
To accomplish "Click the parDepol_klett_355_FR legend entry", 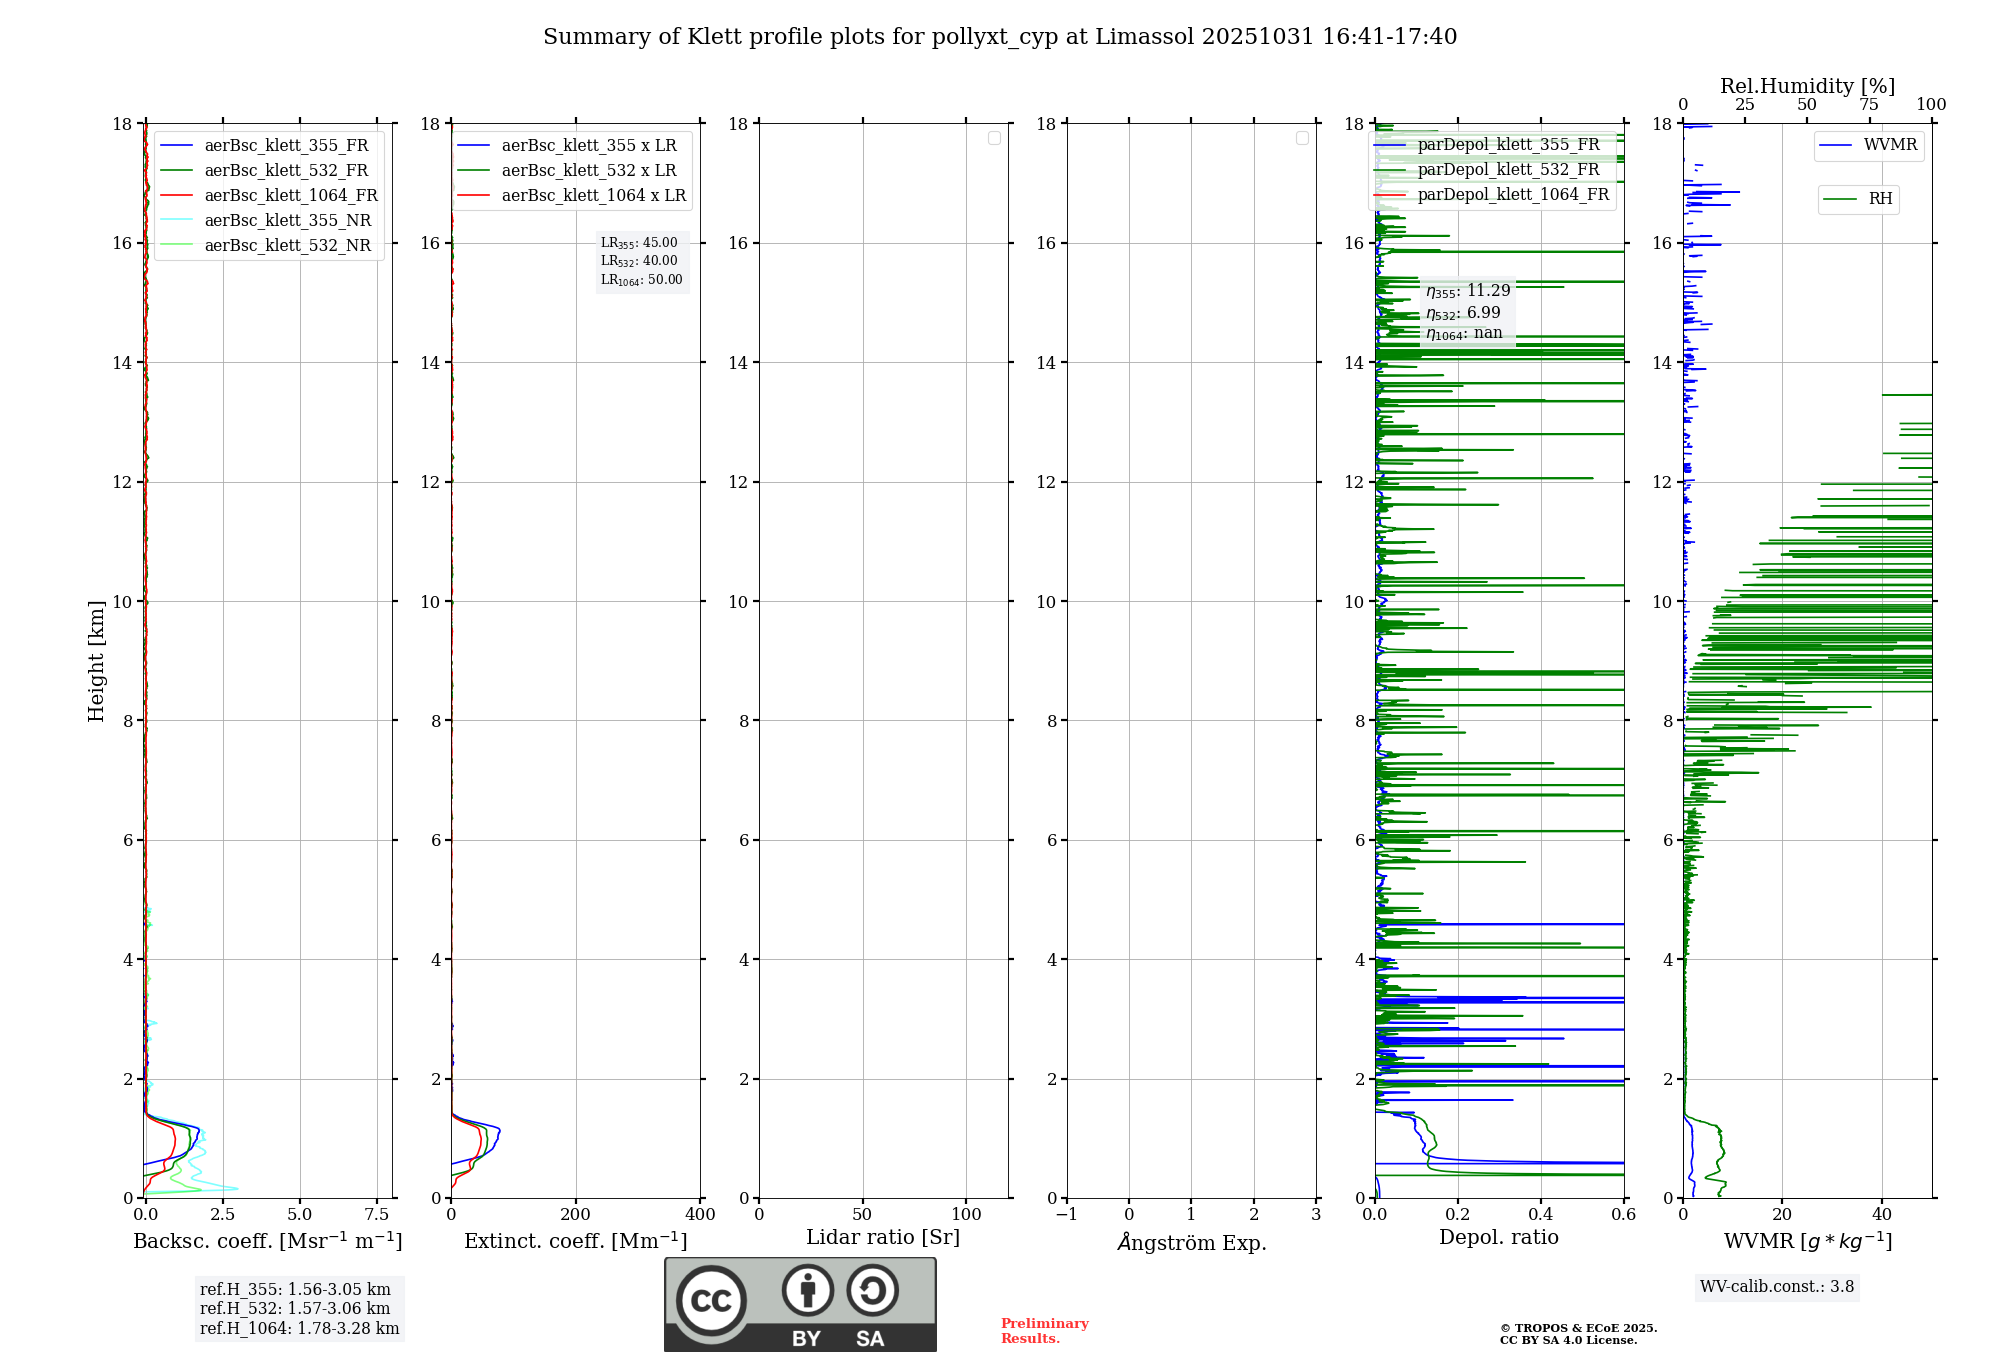I will click(1508, 145).
